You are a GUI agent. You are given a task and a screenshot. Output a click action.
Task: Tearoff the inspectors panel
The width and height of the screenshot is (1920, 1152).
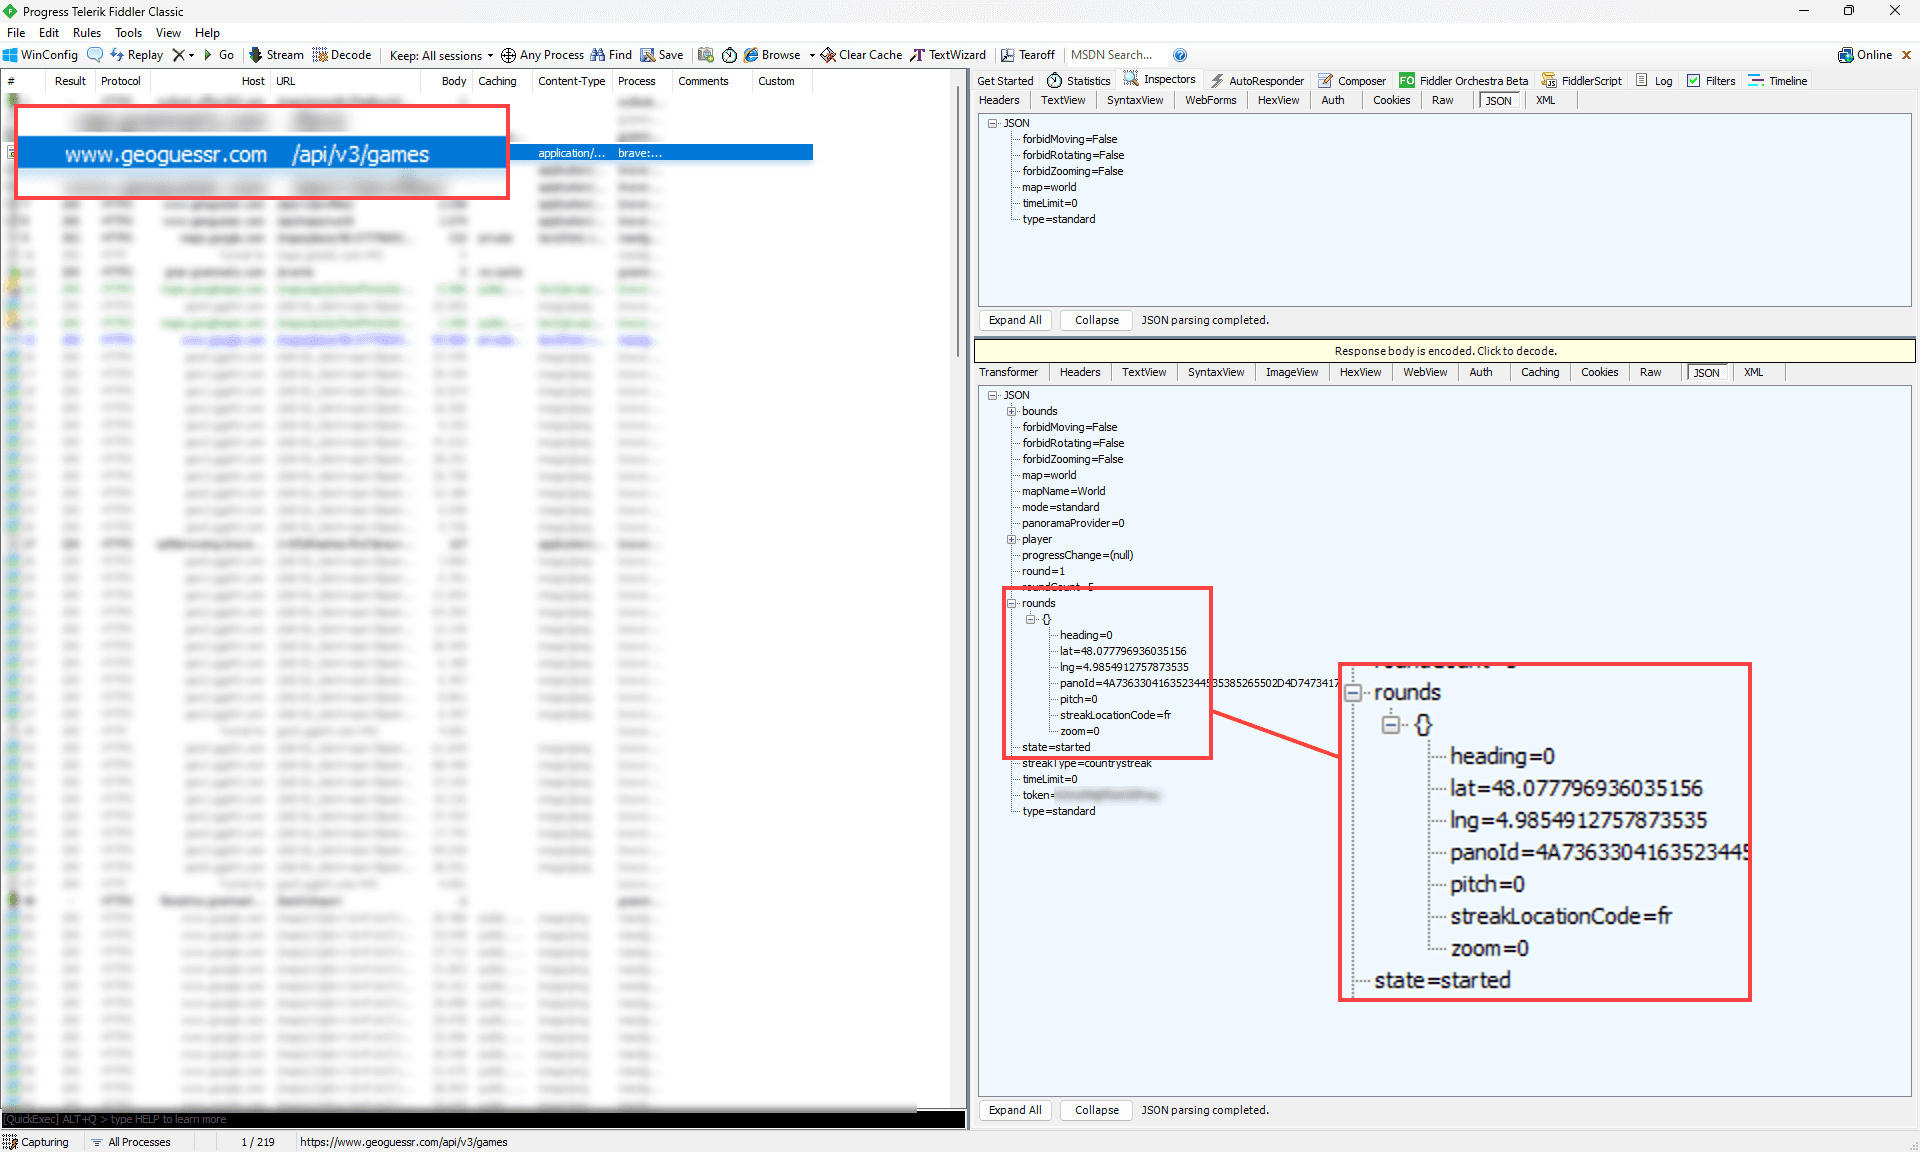tap(1028, 55)
